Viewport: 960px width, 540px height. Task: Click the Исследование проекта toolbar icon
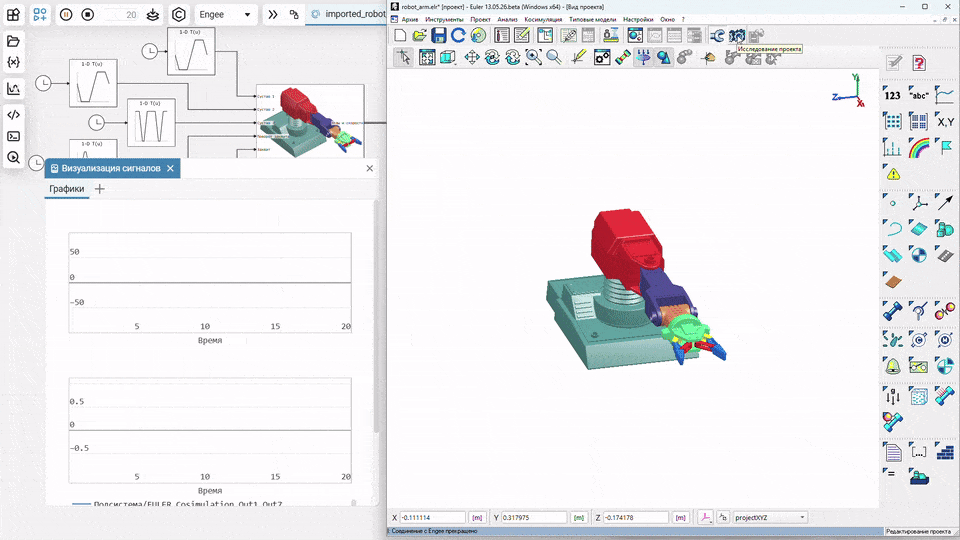(x=737, y=36)
